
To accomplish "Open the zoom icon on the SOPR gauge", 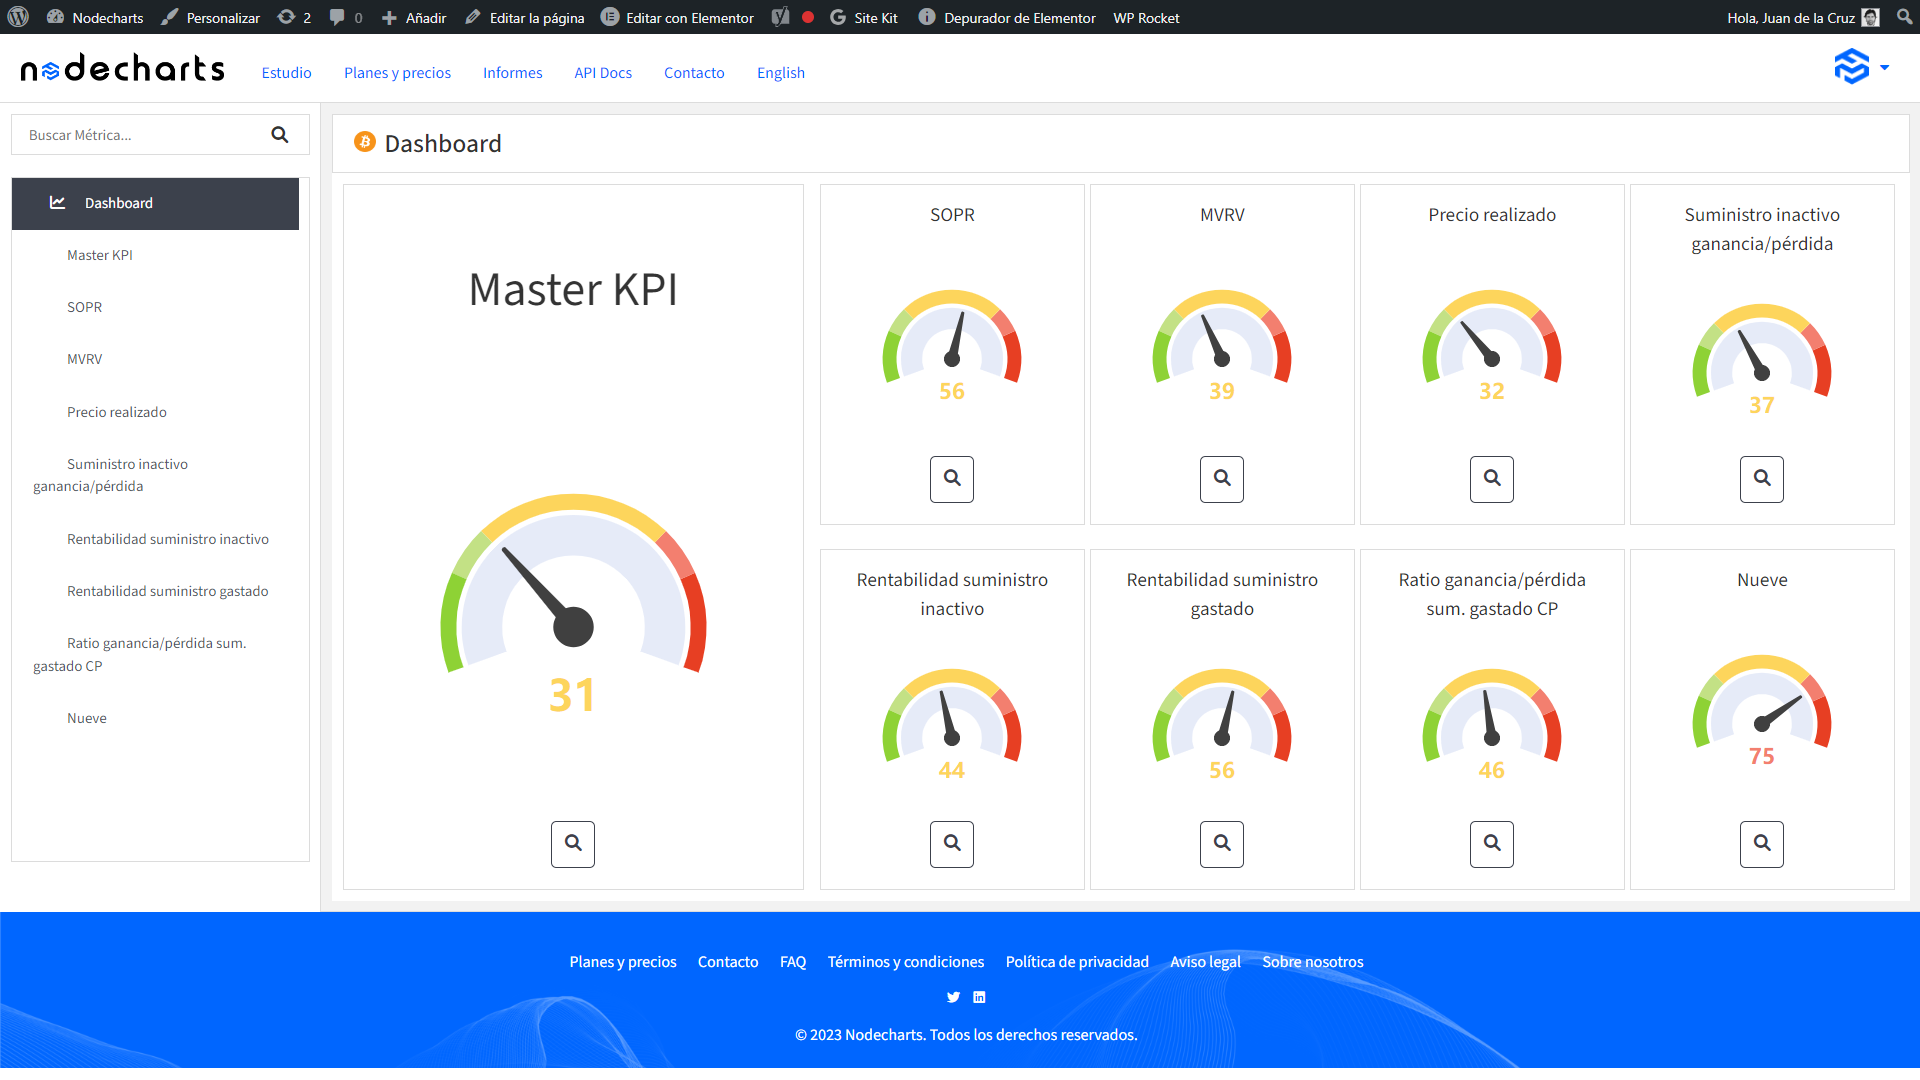I will coord(951,479).
